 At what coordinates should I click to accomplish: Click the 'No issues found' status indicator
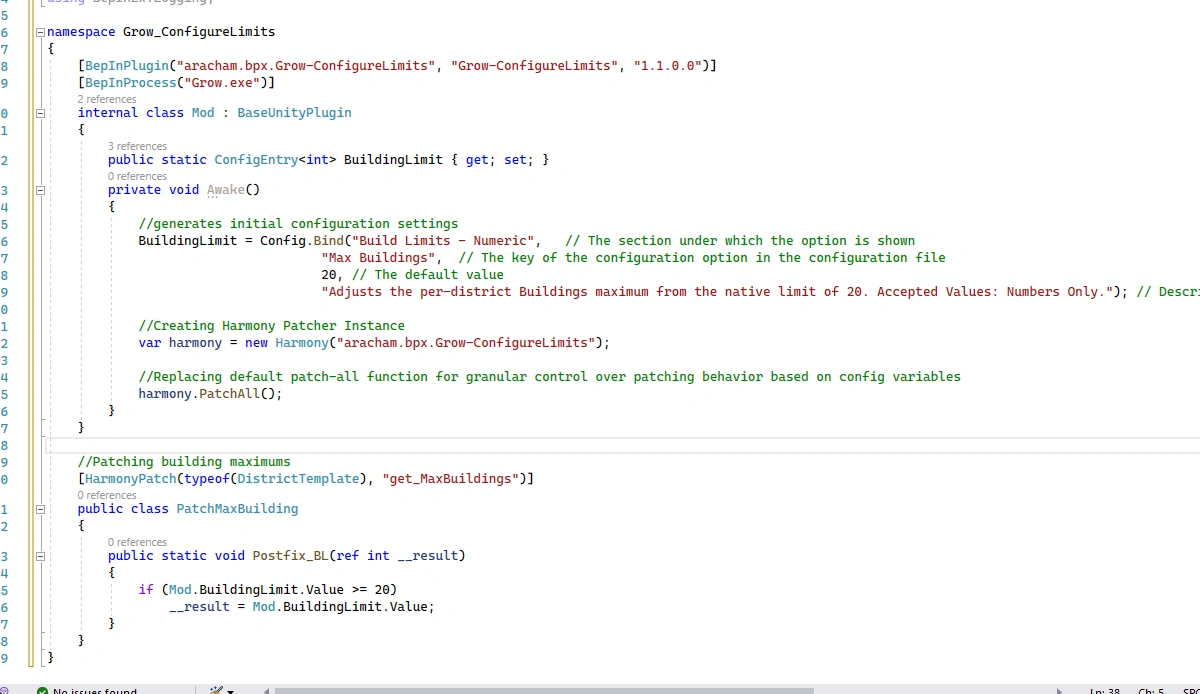87,690
